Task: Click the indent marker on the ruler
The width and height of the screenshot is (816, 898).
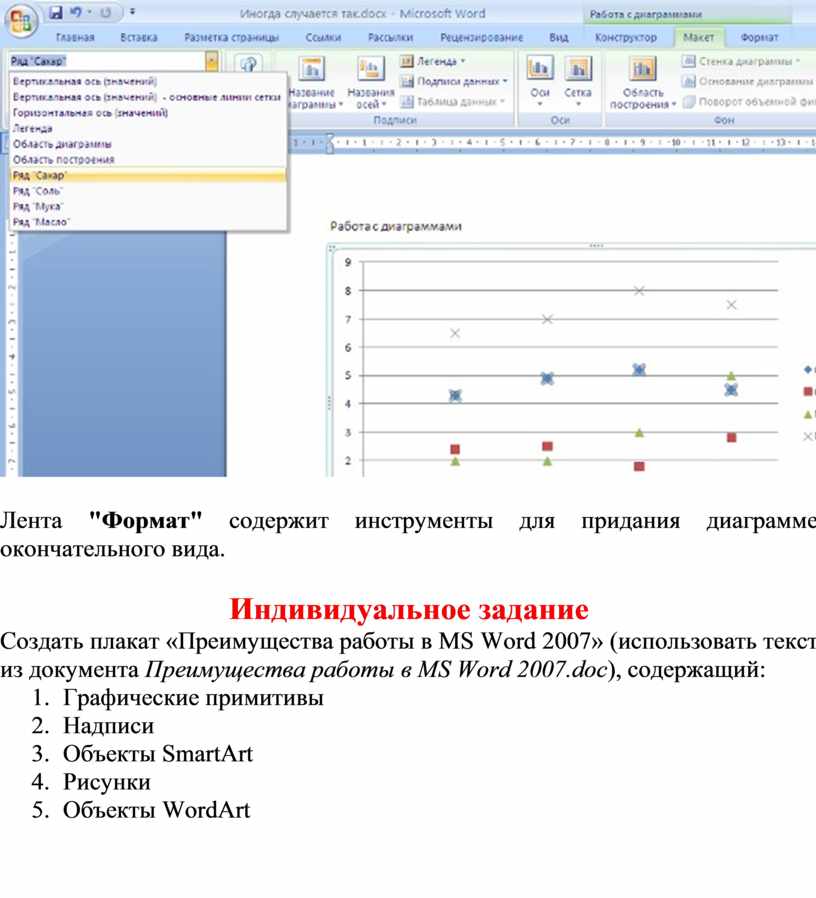Action: click(x=329, y=143)
